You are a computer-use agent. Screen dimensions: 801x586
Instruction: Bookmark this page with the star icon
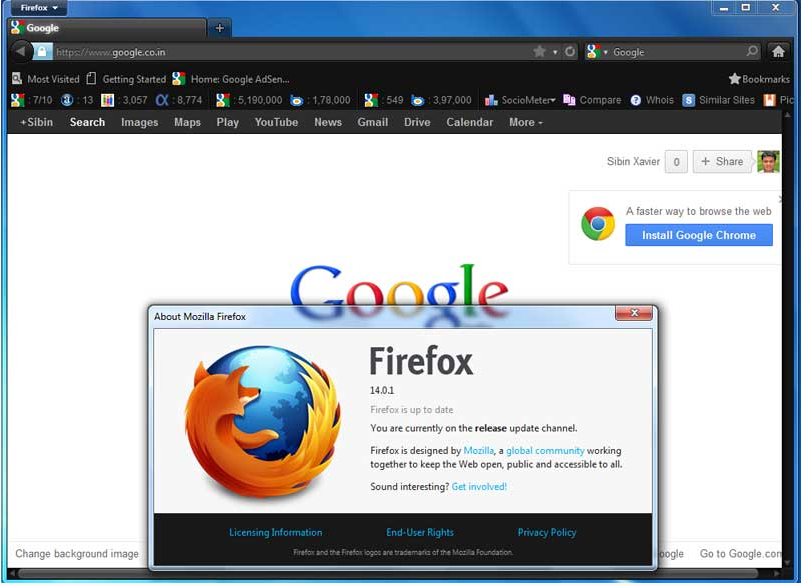(x=539, y=52)
